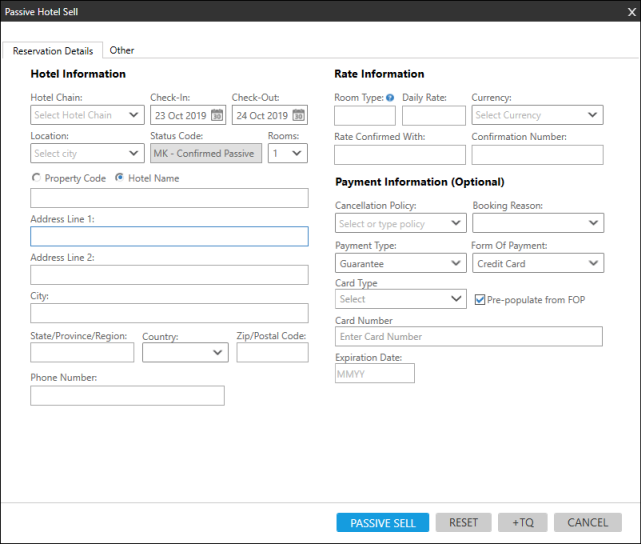Select the Hotel Name radio button

tap(120, 177)
